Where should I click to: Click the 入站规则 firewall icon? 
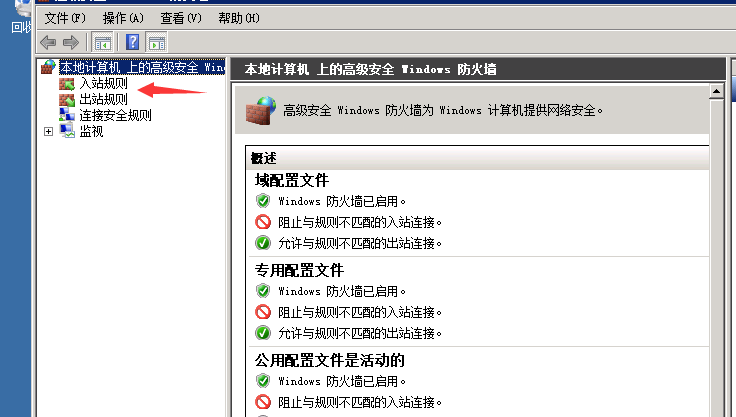(67, 84)
